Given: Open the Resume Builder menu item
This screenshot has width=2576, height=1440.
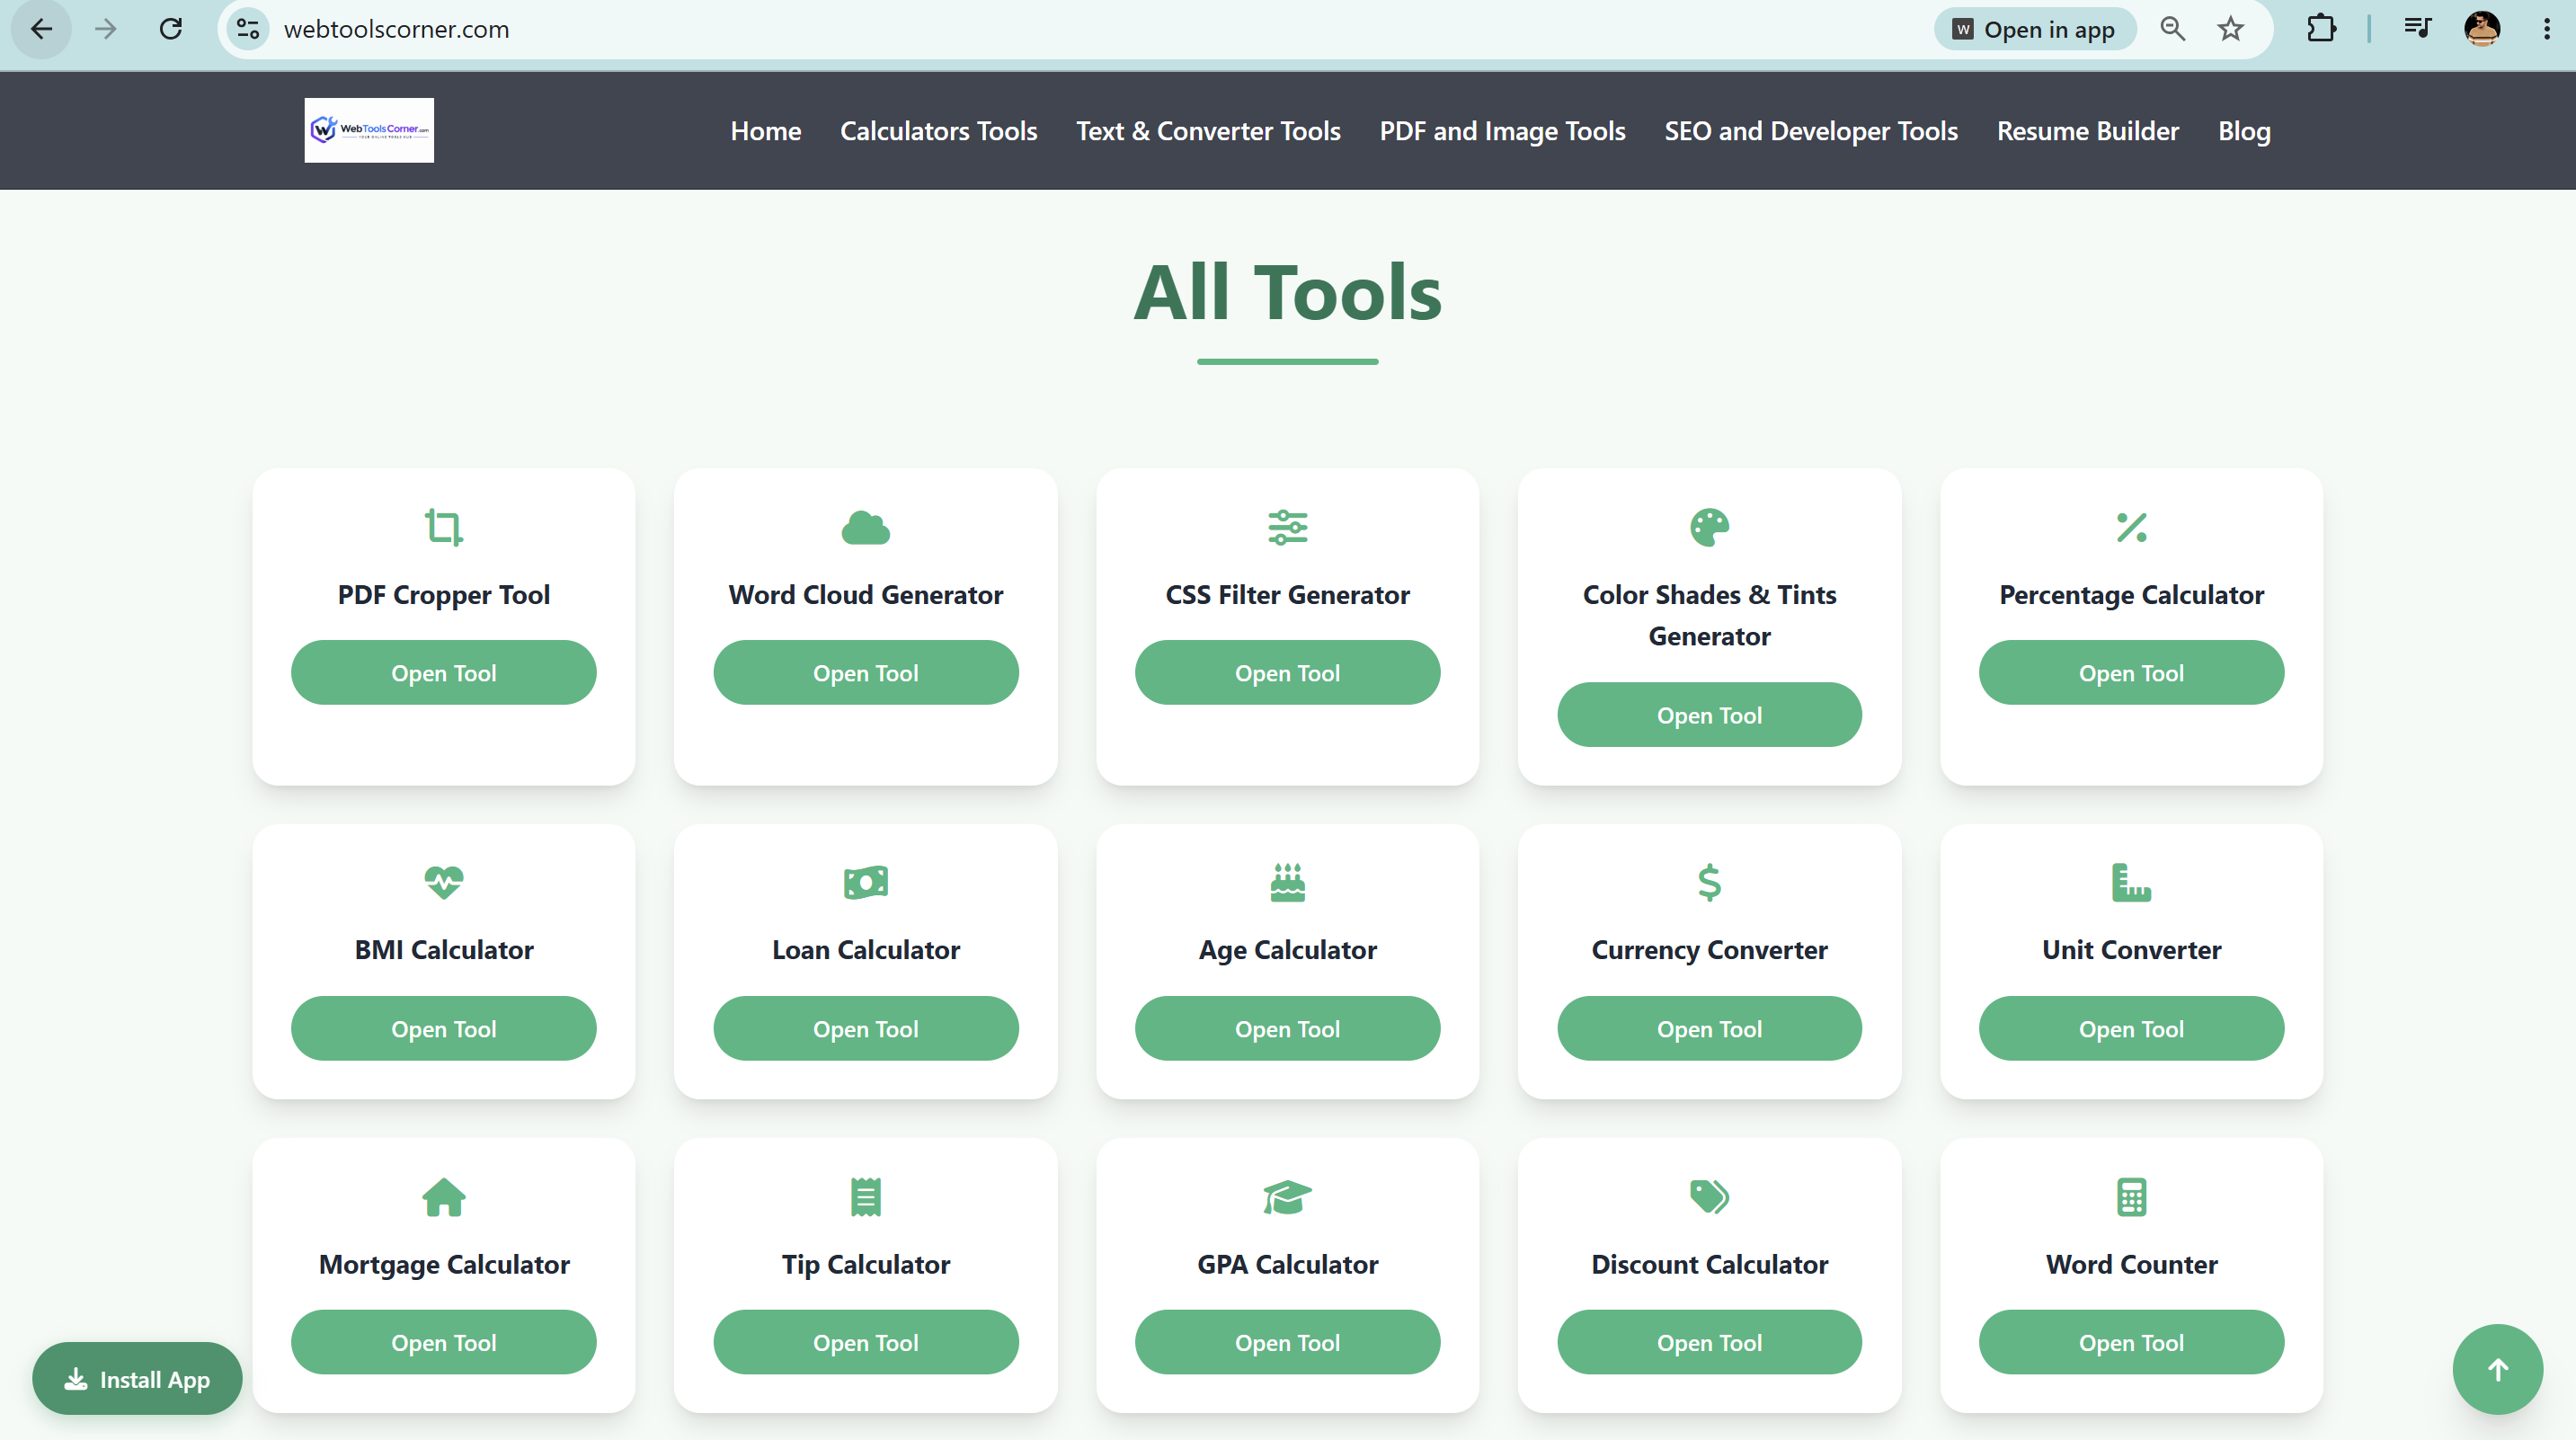Looking at the screenshot, I should click(2088, 131).
